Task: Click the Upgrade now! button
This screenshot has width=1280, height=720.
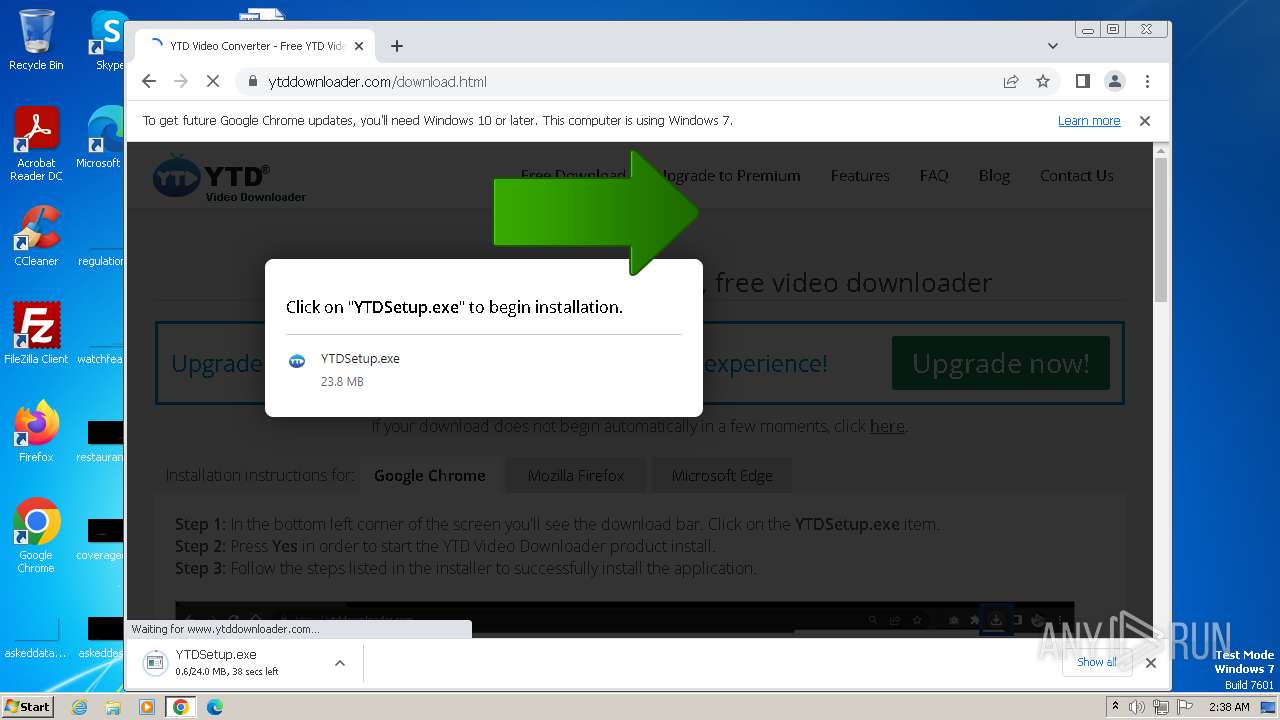Action: (1001, 363)
